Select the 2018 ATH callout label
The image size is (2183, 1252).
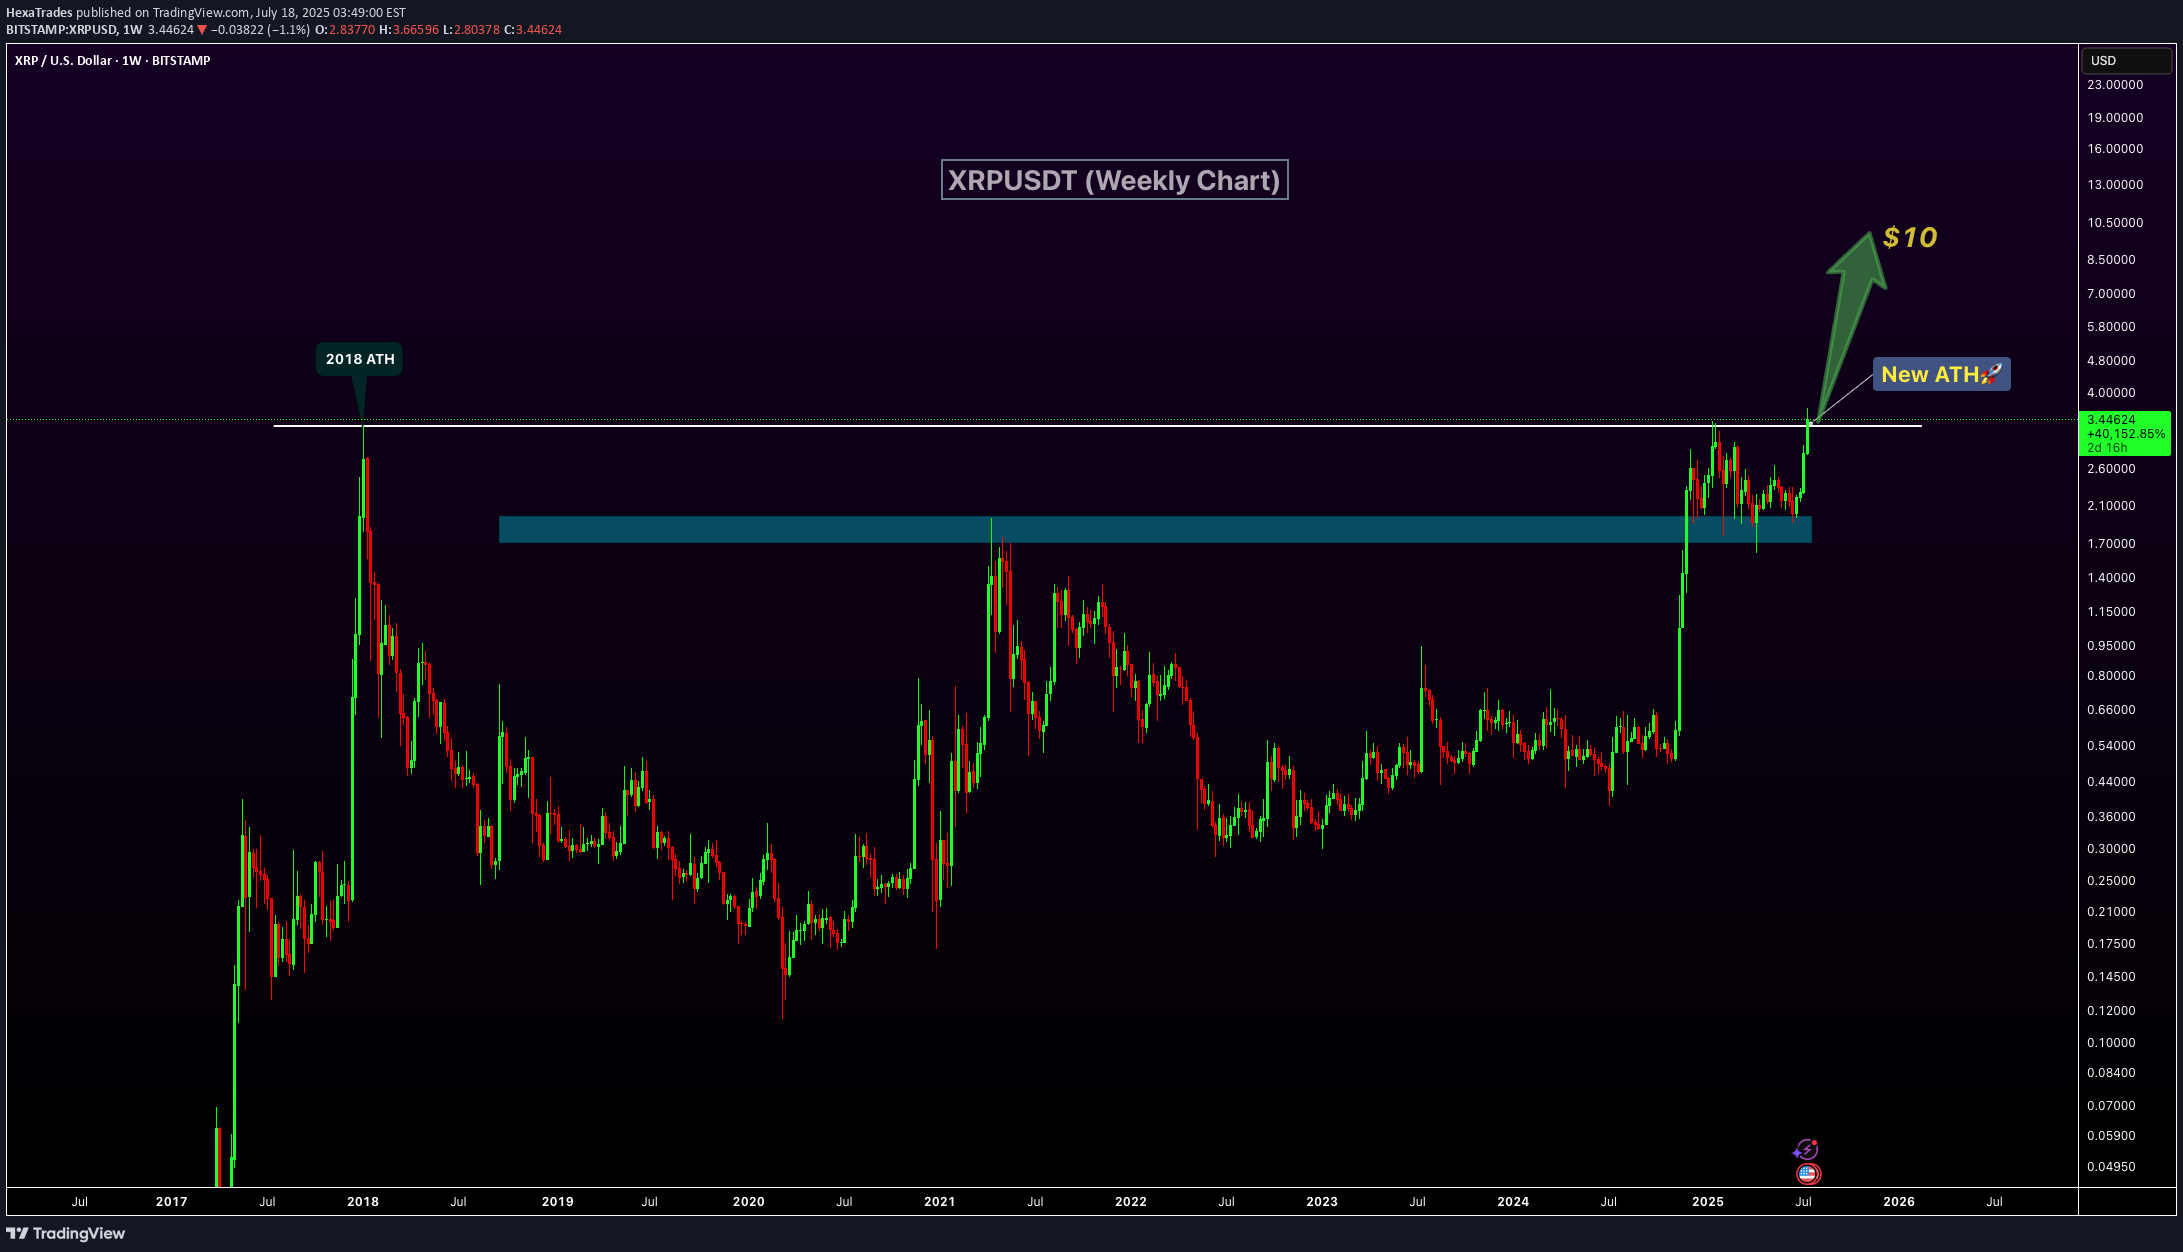[360, 359]
